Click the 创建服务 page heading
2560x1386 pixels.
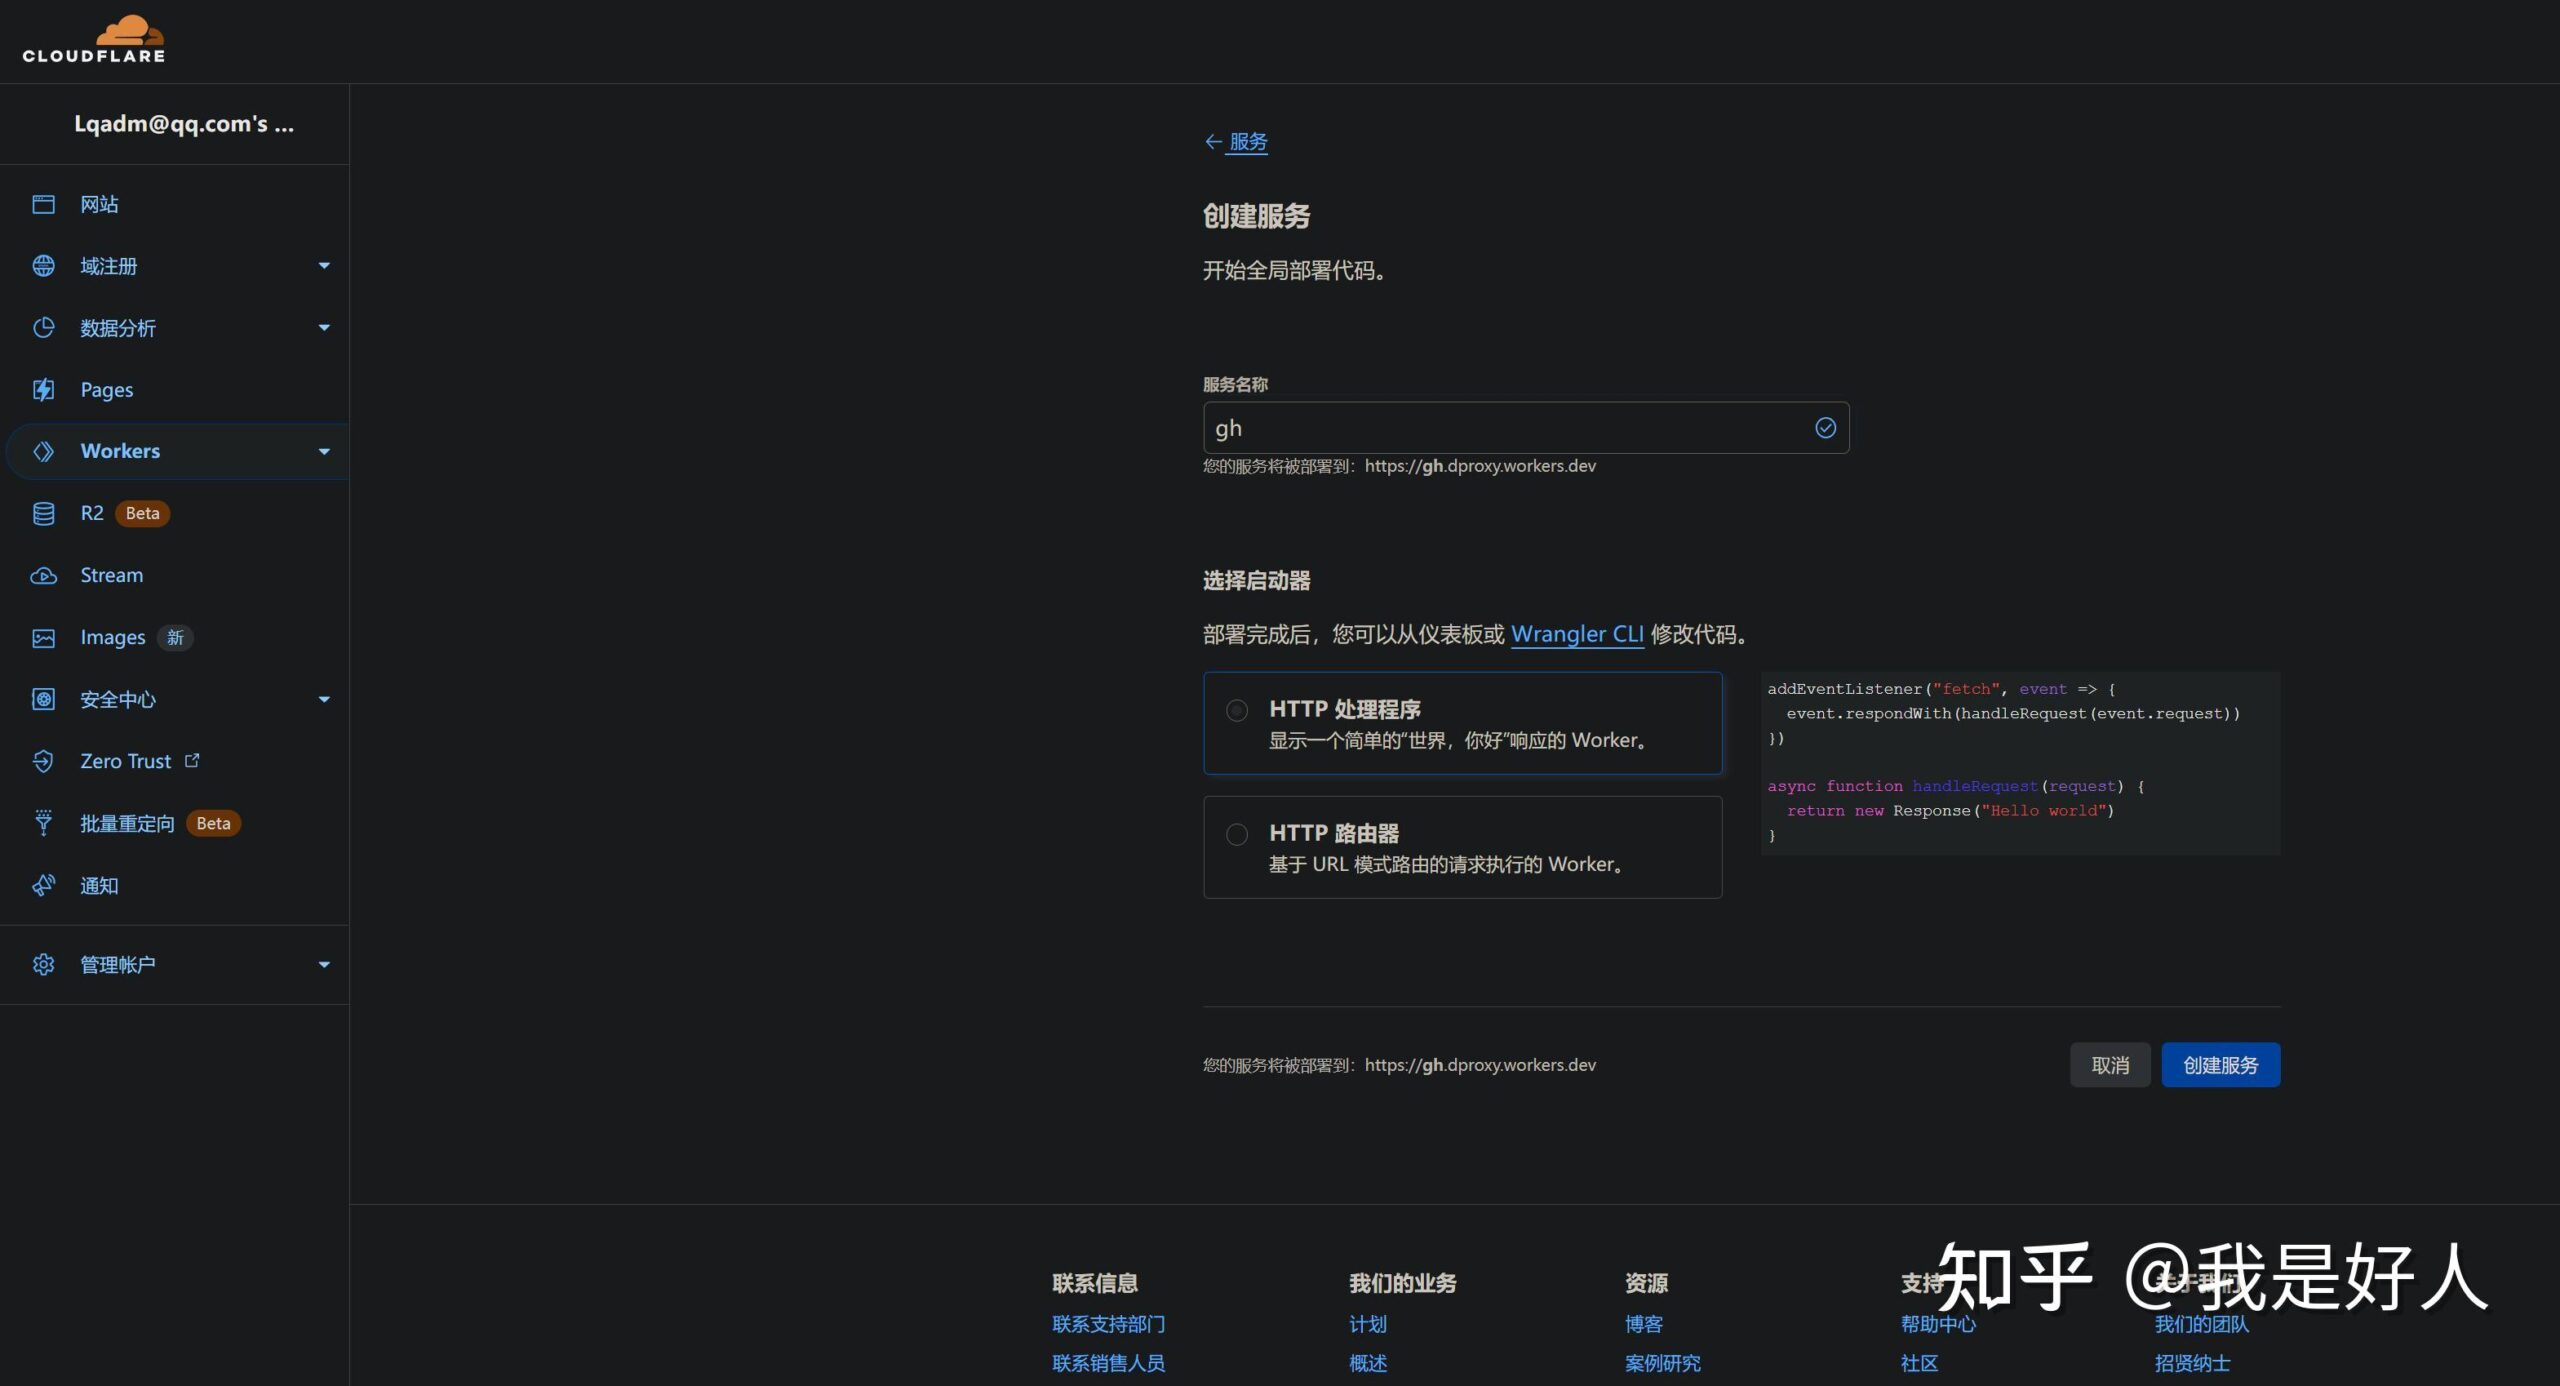pyautogui.click(x=1256, y=216)
